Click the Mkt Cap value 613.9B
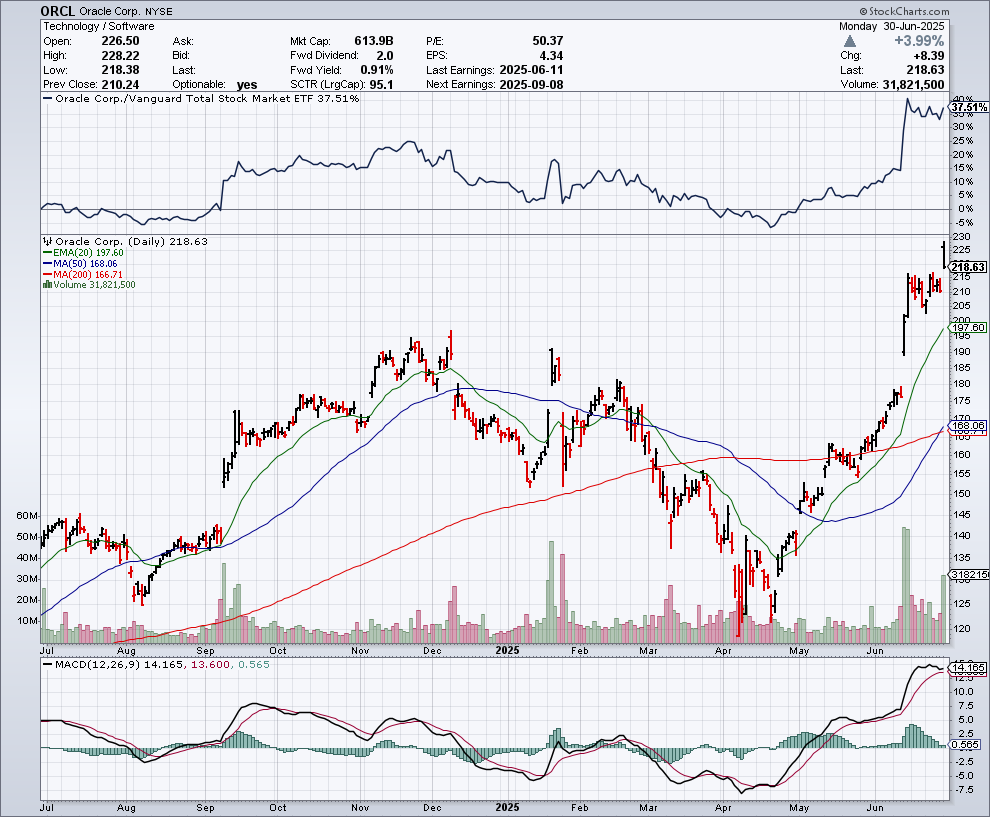Viewport: 990px width, 817px height. click(374, 41)
